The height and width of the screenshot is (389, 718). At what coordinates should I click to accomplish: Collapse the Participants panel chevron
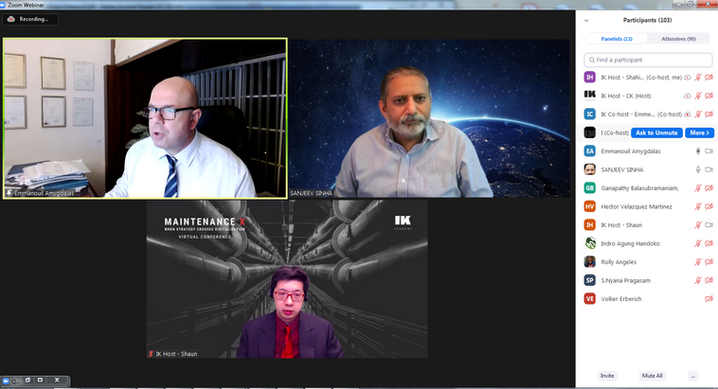[x=586, y=21]
